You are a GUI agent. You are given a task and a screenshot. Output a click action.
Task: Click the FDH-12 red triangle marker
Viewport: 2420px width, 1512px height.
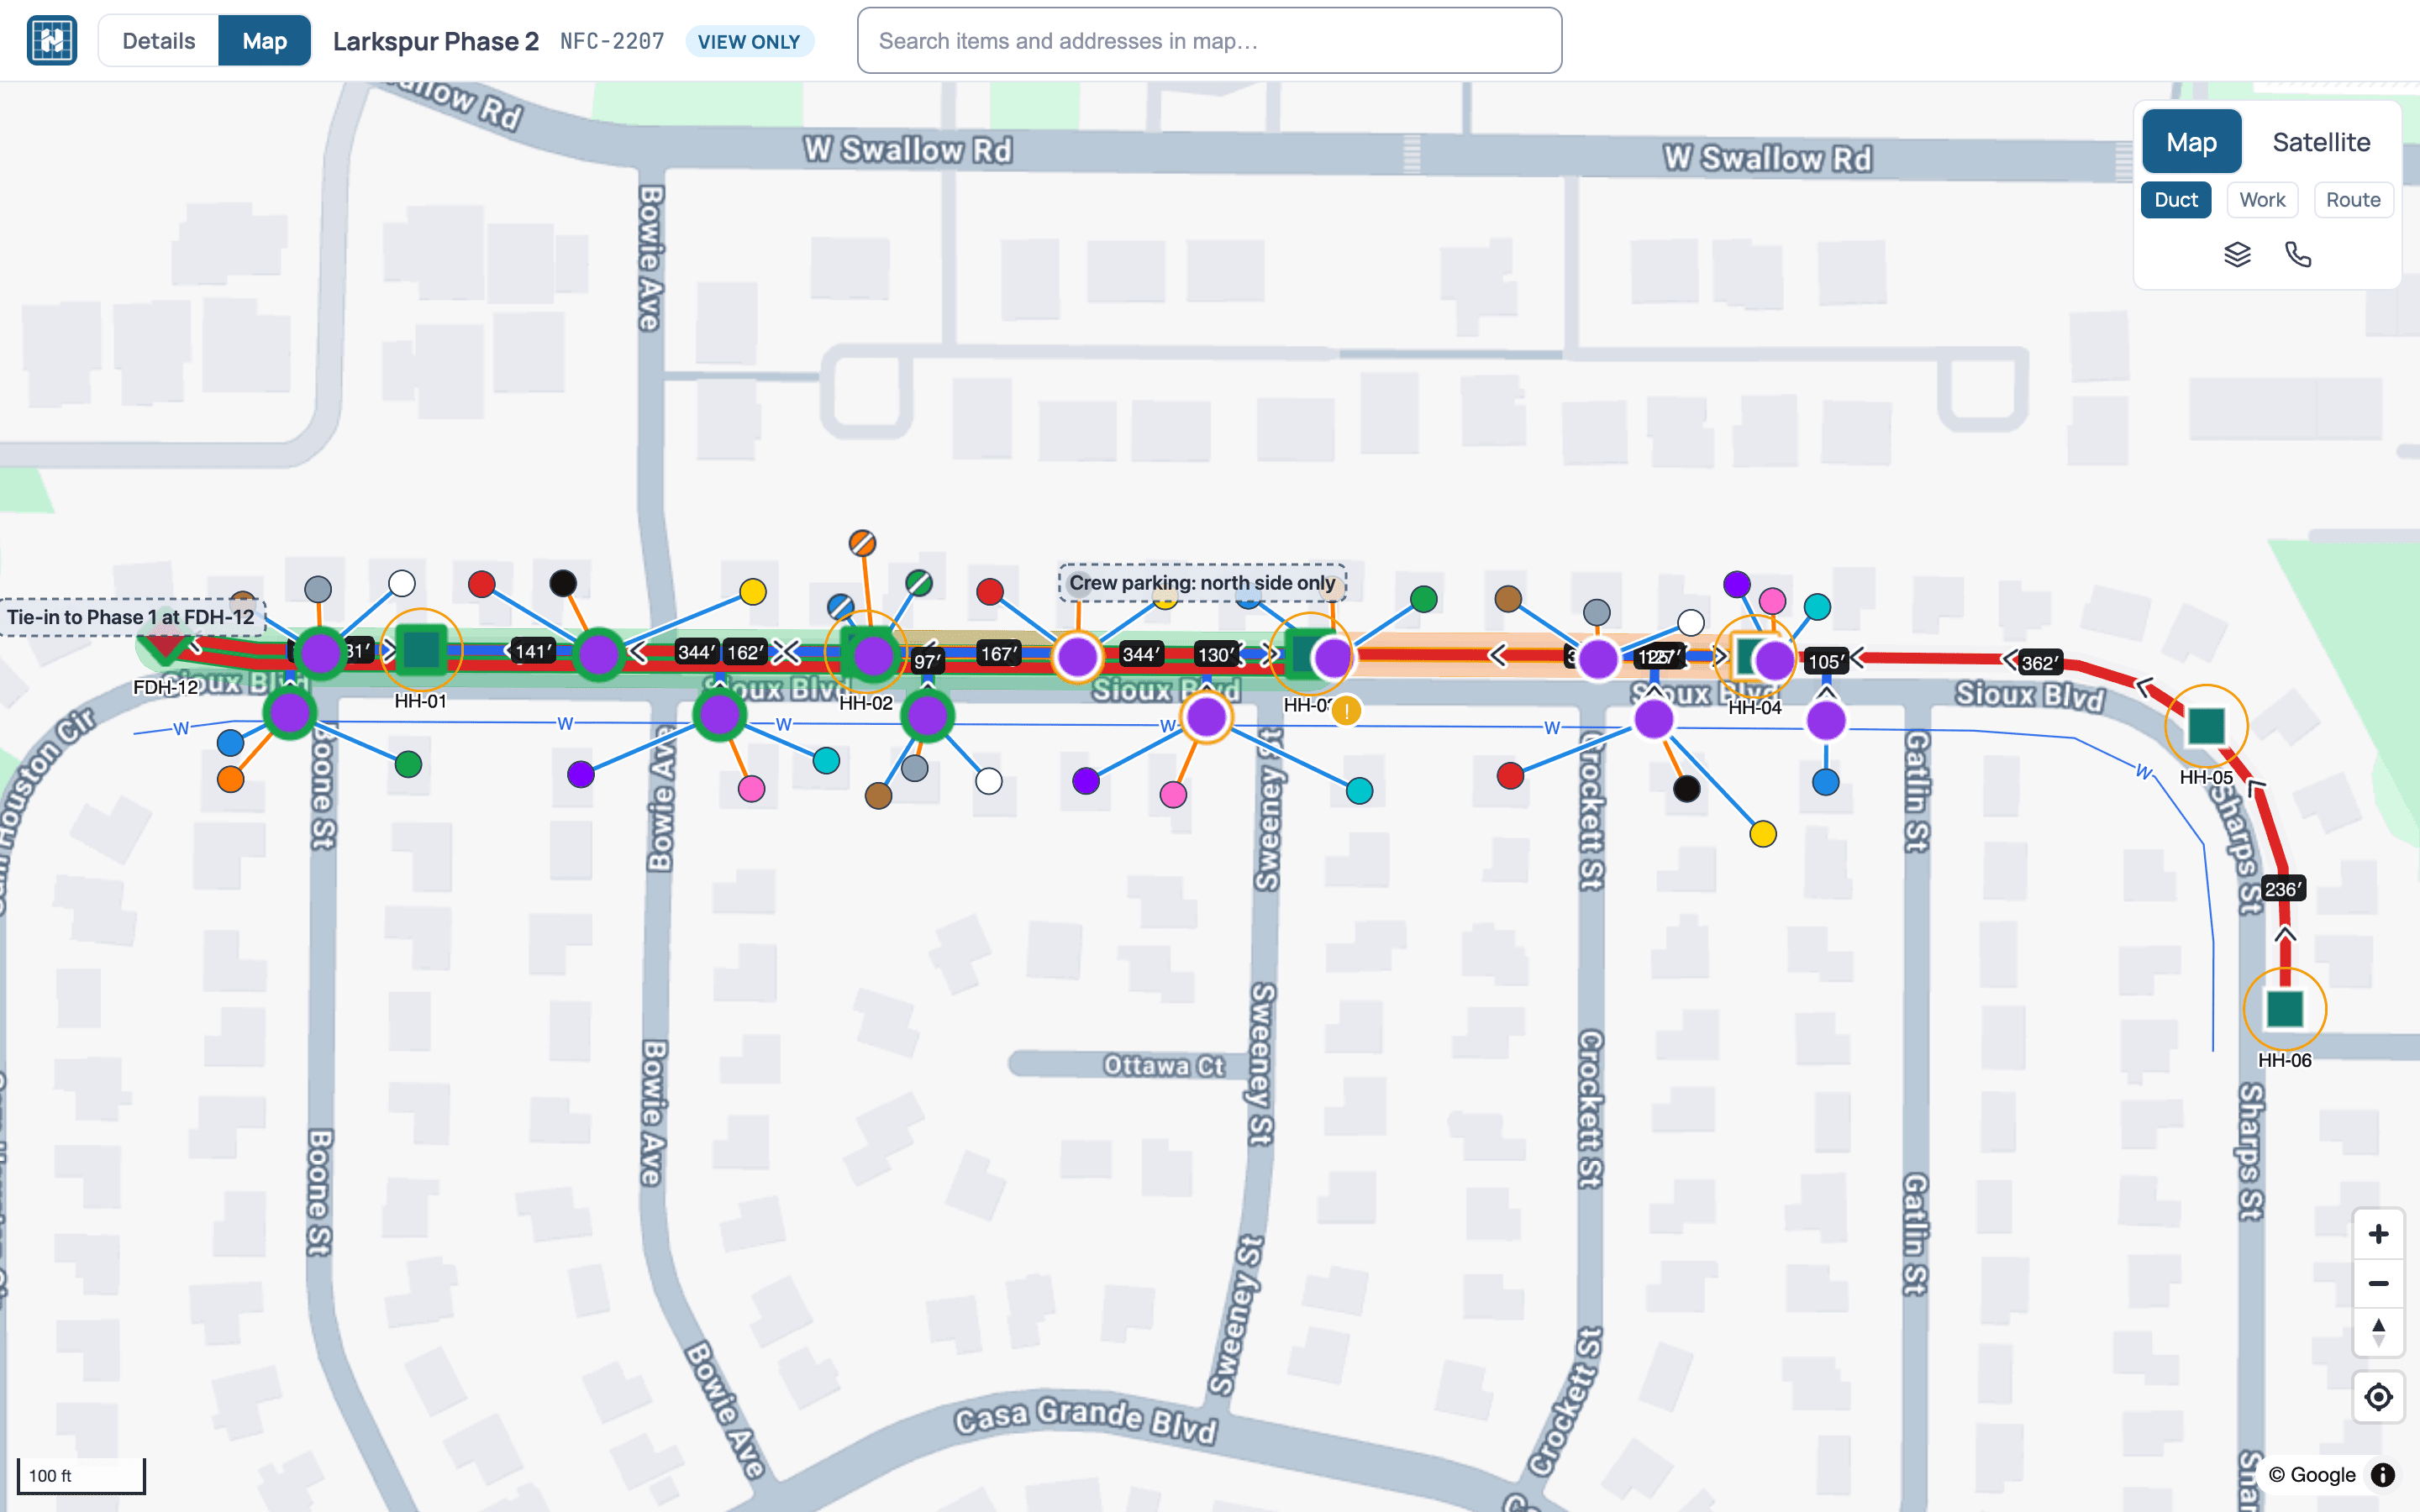click(163, 647)
